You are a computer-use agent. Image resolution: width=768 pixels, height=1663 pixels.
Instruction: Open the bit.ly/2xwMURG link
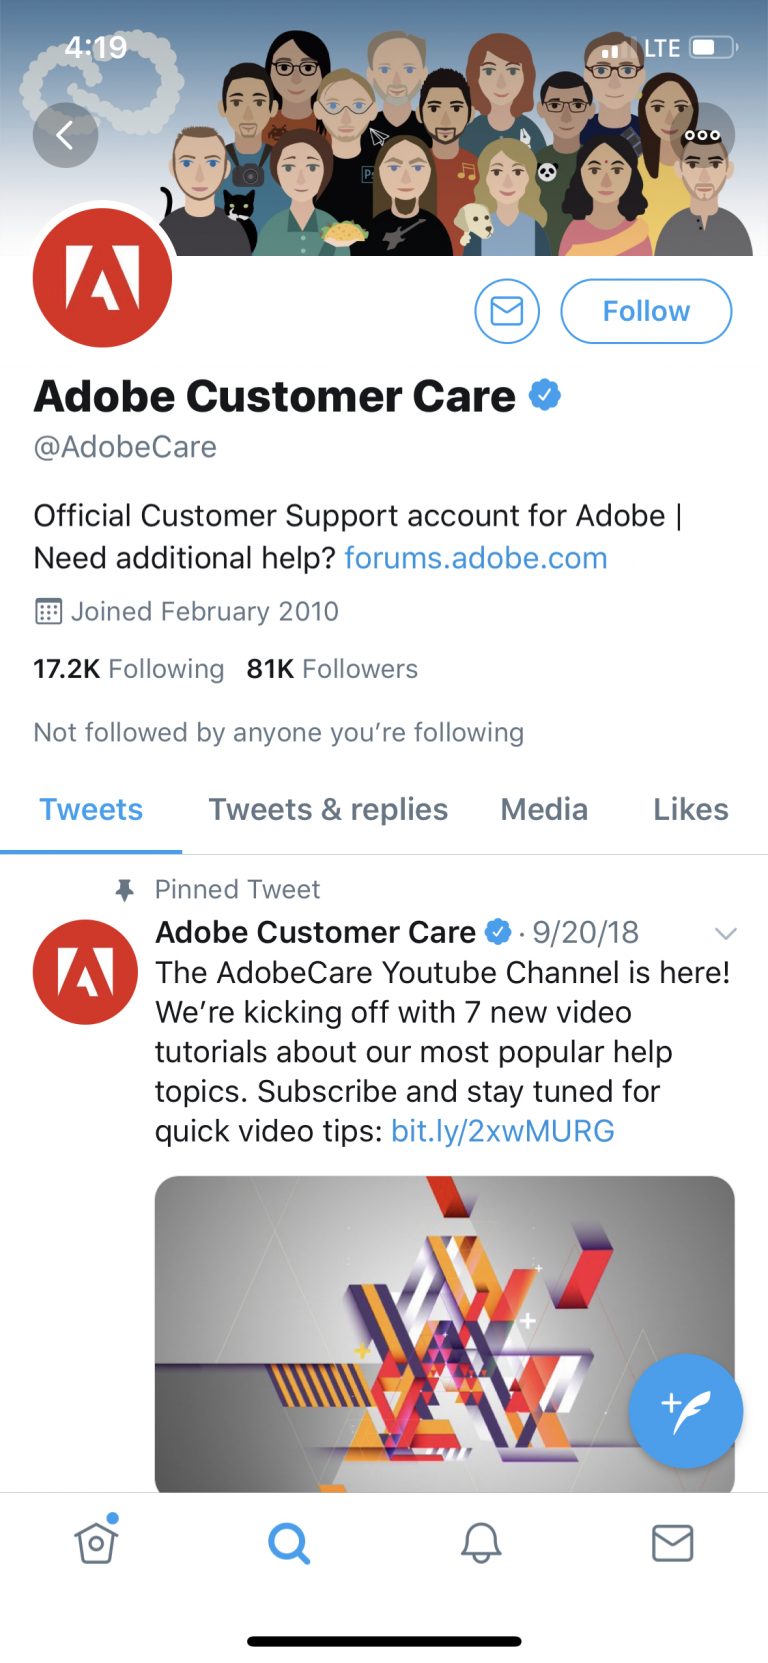(502, 1131)
